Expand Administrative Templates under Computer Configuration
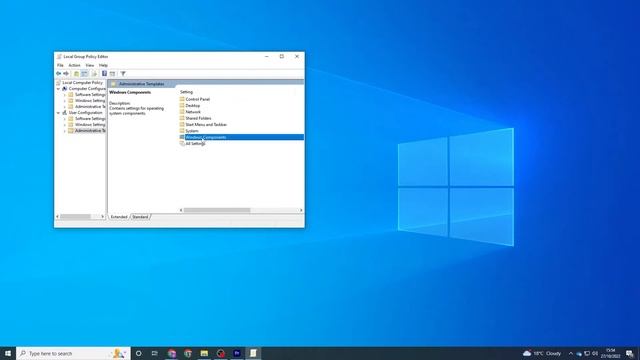The image size is (640, 360). [x=64, y=107]
